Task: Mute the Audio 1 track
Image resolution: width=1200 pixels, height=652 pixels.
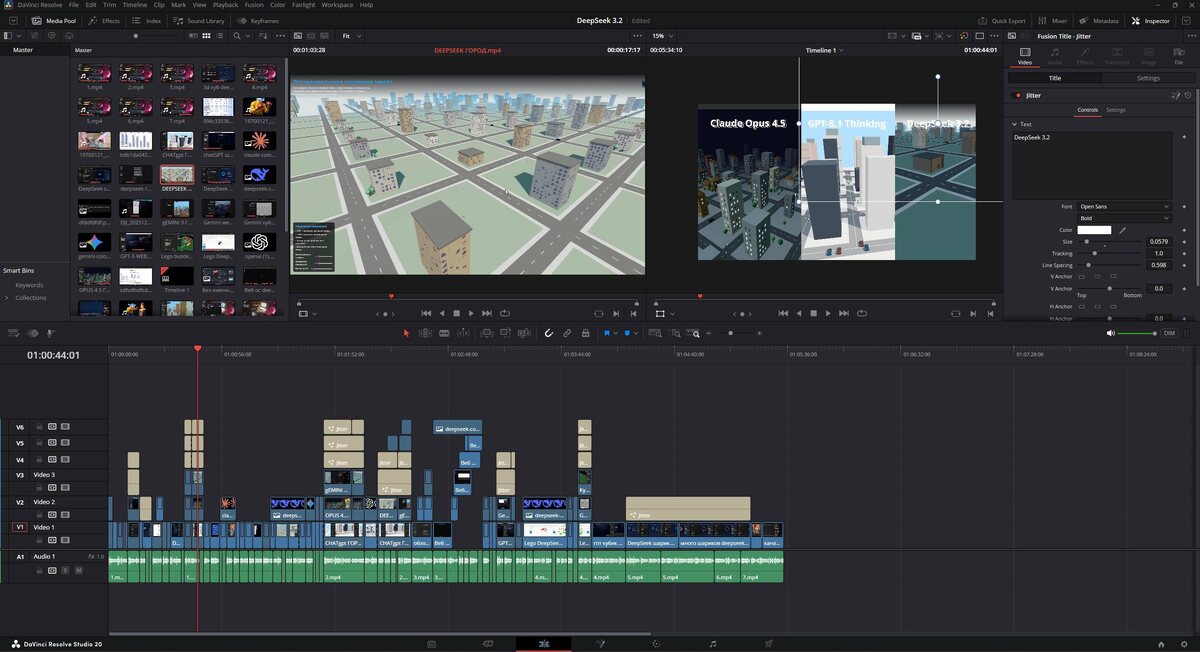Action: pos(78,571)
